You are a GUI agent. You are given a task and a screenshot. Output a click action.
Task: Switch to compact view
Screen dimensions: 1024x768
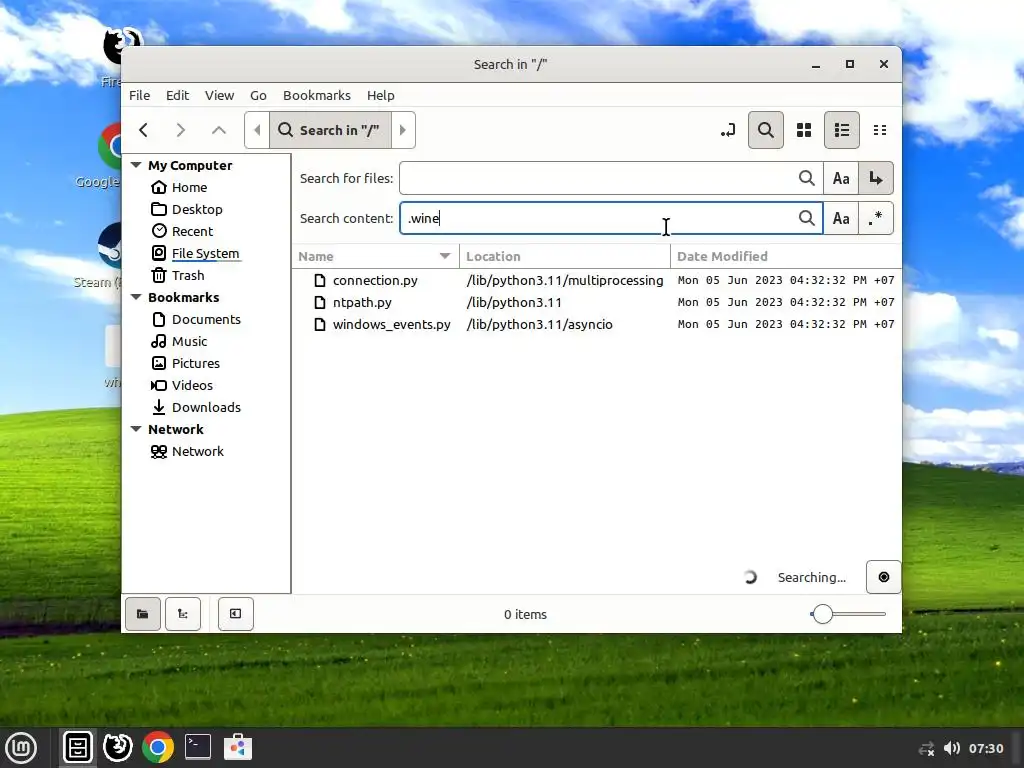tap(880, 130)
